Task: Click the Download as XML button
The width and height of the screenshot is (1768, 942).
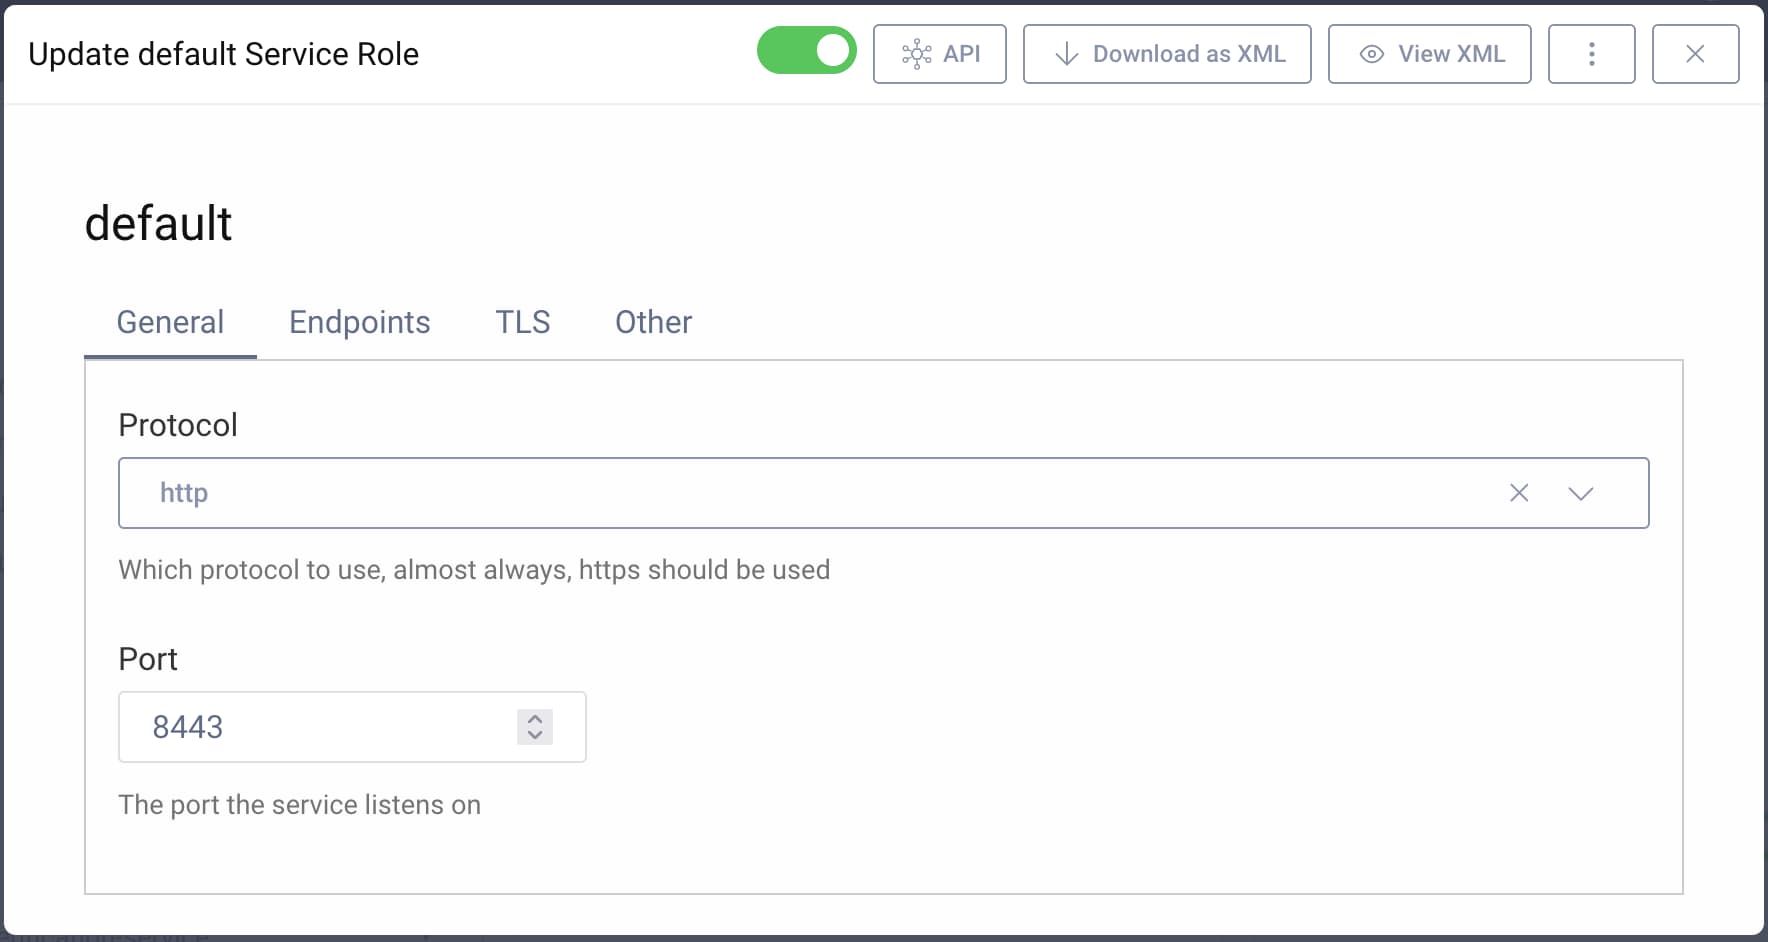Action: tap(1167, 54)
